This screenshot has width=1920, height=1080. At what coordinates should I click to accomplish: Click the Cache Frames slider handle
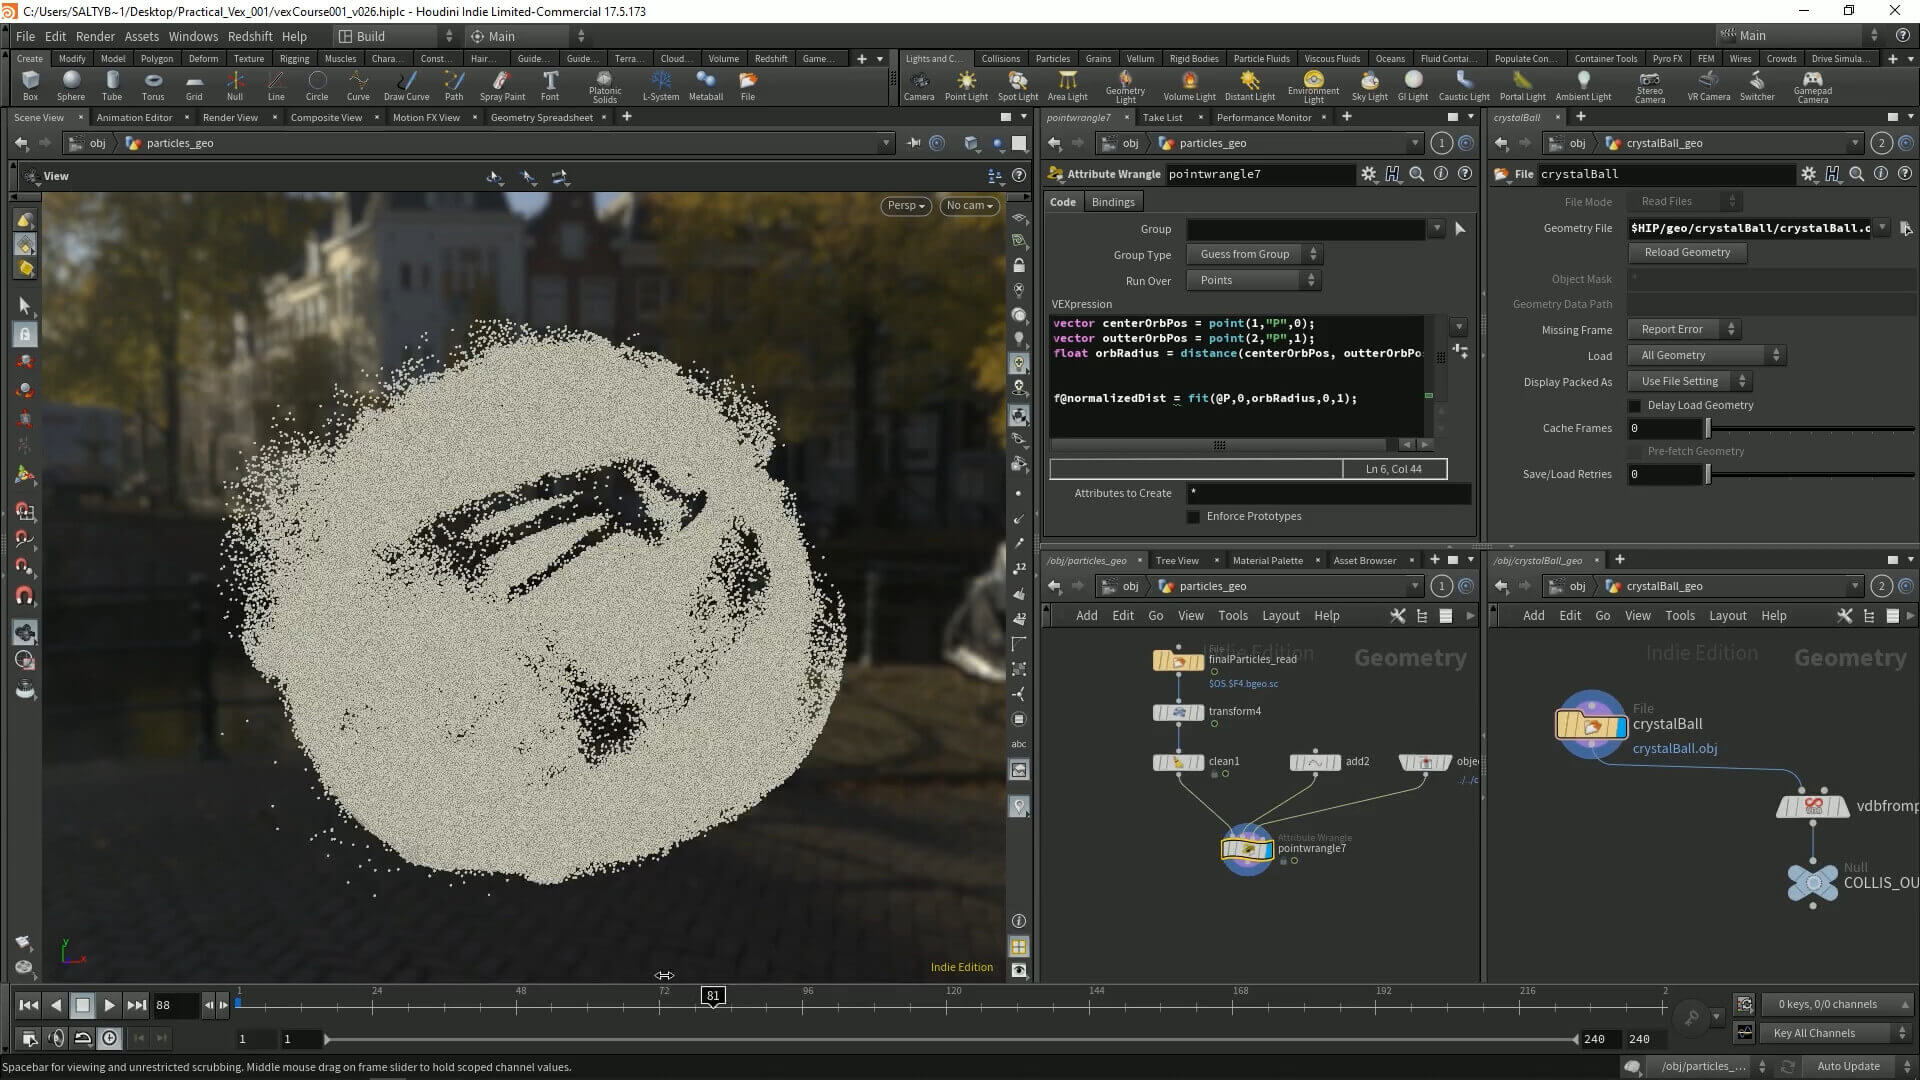(x=1708, y=429)
